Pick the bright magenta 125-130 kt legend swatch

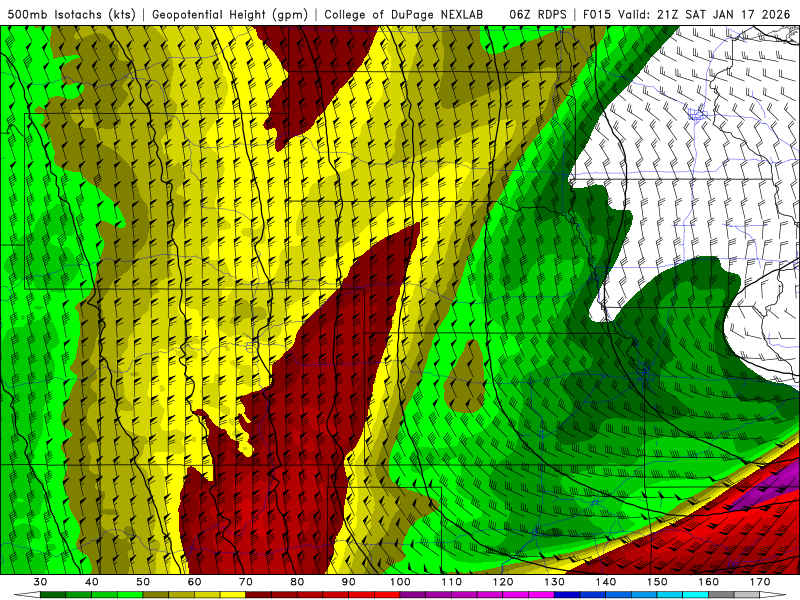pos(542,595)
